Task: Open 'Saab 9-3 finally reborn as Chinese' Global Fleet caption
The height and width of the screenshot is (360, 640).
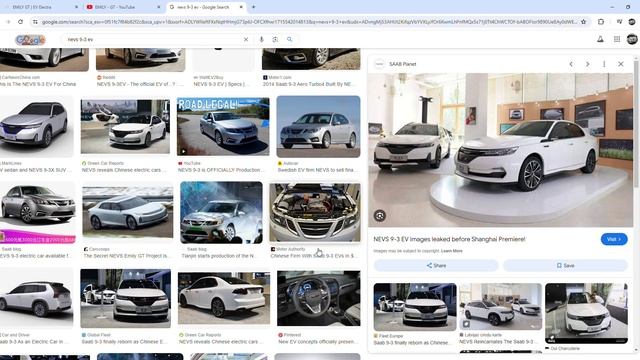Action: (124, 342)
